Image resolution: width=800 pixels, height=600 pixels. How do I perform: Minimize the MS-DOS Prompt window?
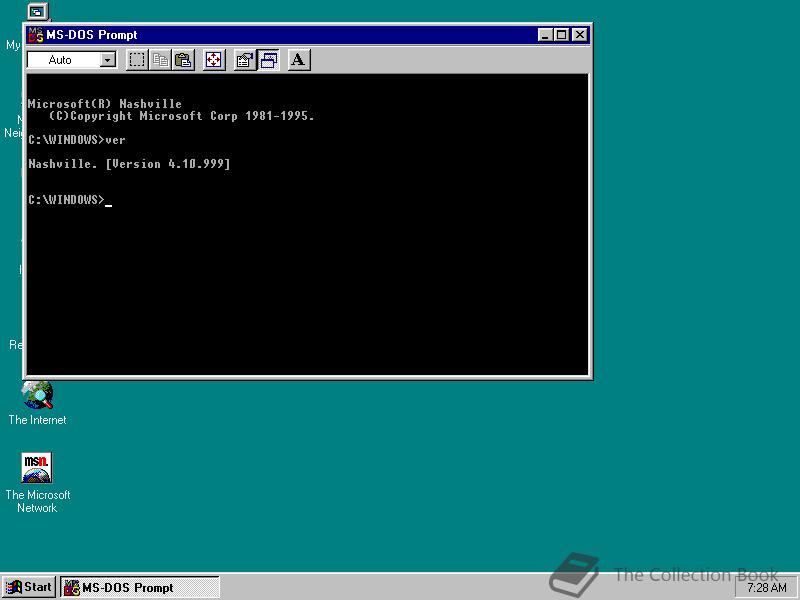(x=545, y=35)
